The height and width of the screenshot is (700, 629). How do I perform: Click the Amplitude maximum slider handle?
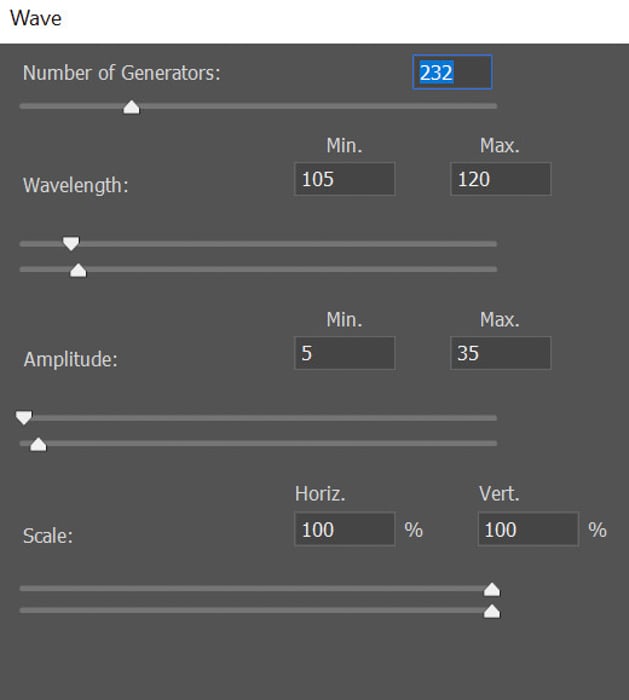click(x=38, y=444)
